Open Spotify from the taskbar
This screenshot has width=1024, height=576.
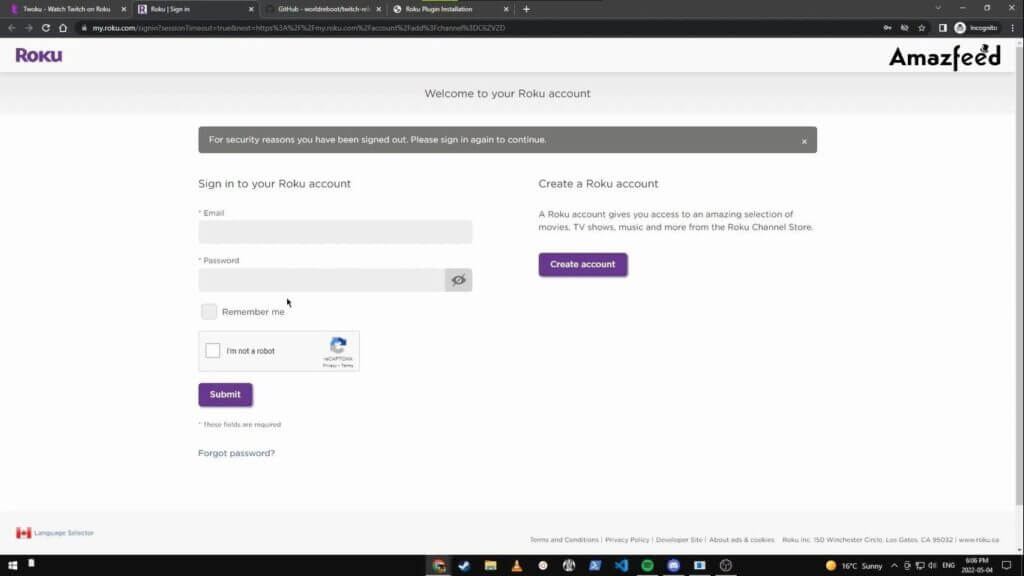click(x=647, y=566)
